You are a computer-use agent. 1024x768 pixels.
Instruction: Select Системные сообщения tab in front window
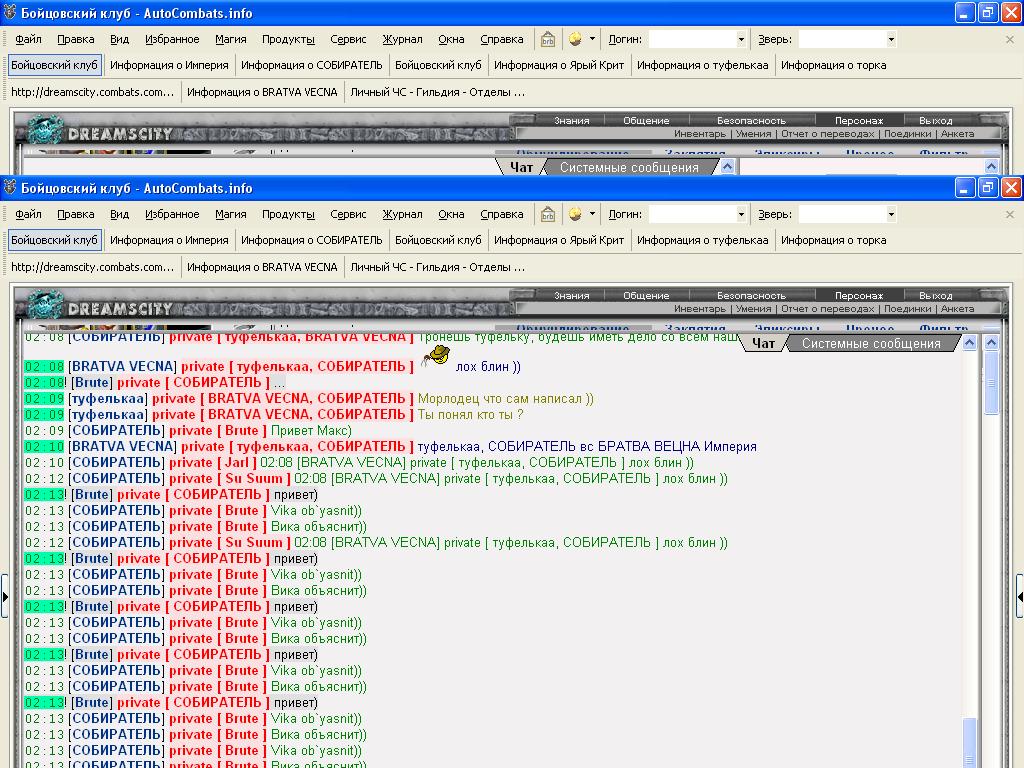click(x=871, y=344)
